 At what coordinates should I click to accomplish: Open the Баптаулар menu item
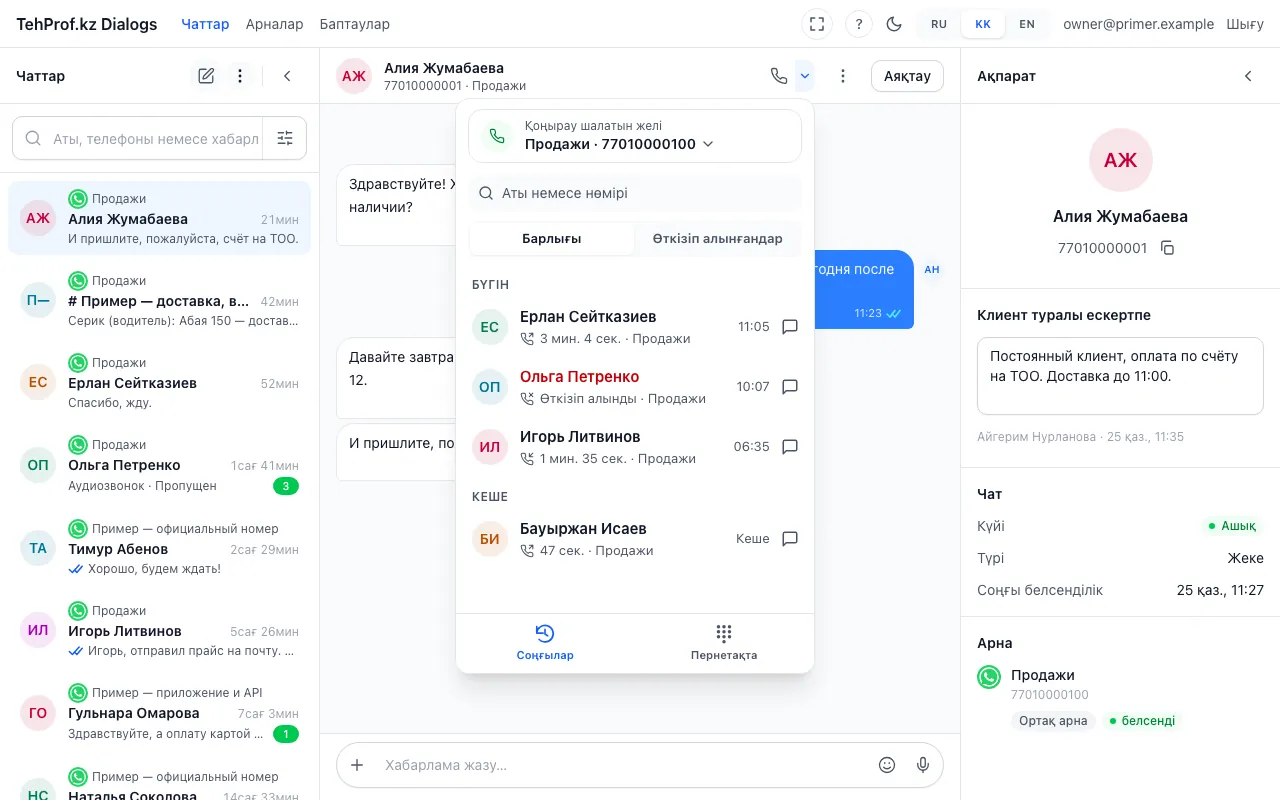tap(355, 24)
